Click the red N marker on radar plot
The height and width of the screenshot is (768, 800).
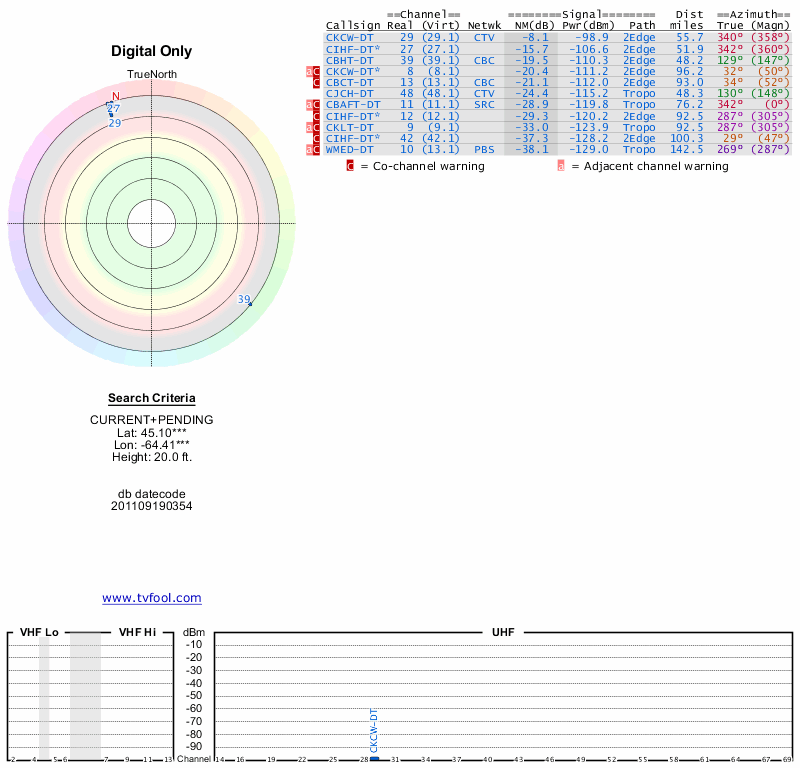point(116,96)
